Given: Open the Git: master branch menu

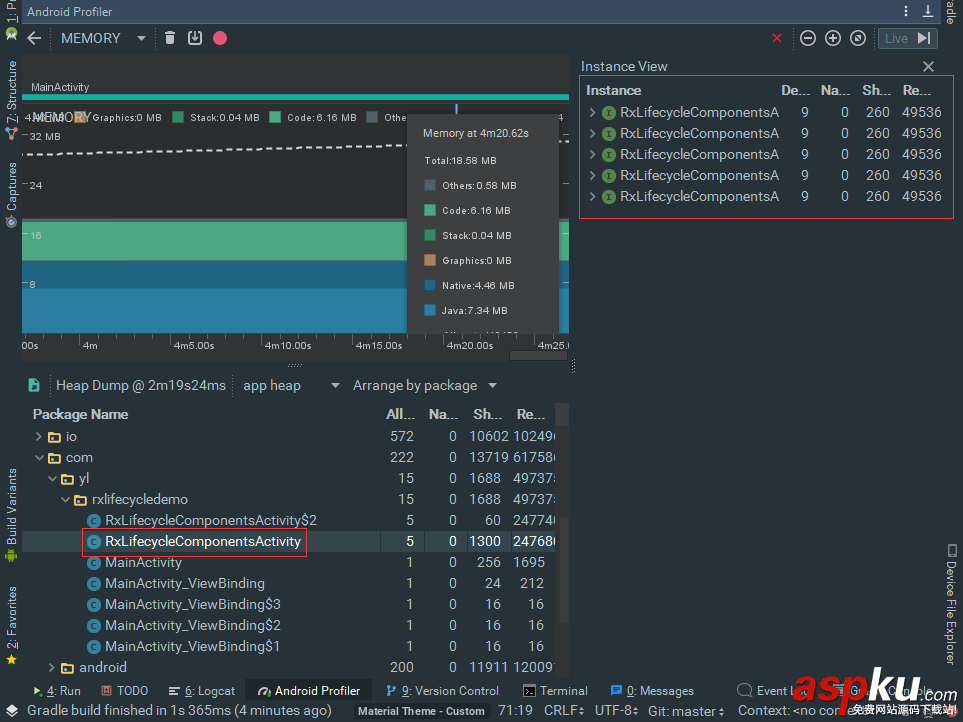Looking at the screenshot, I should click(686, 711).
